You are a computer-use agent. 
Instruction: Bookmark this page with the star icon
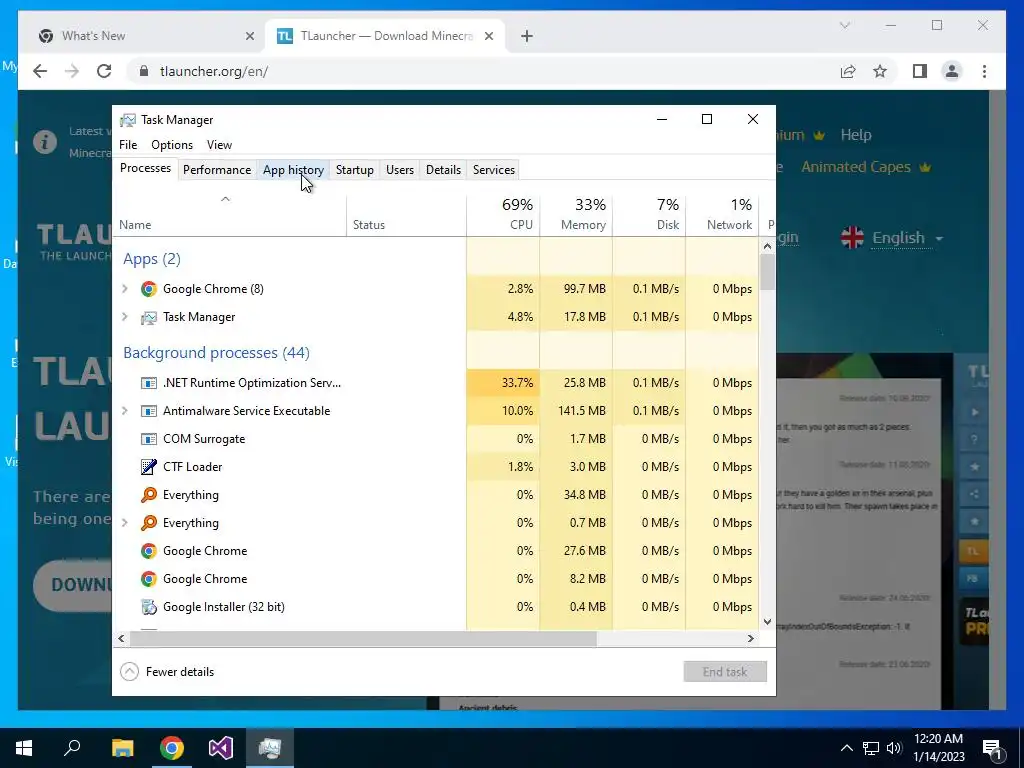[880, 71]
